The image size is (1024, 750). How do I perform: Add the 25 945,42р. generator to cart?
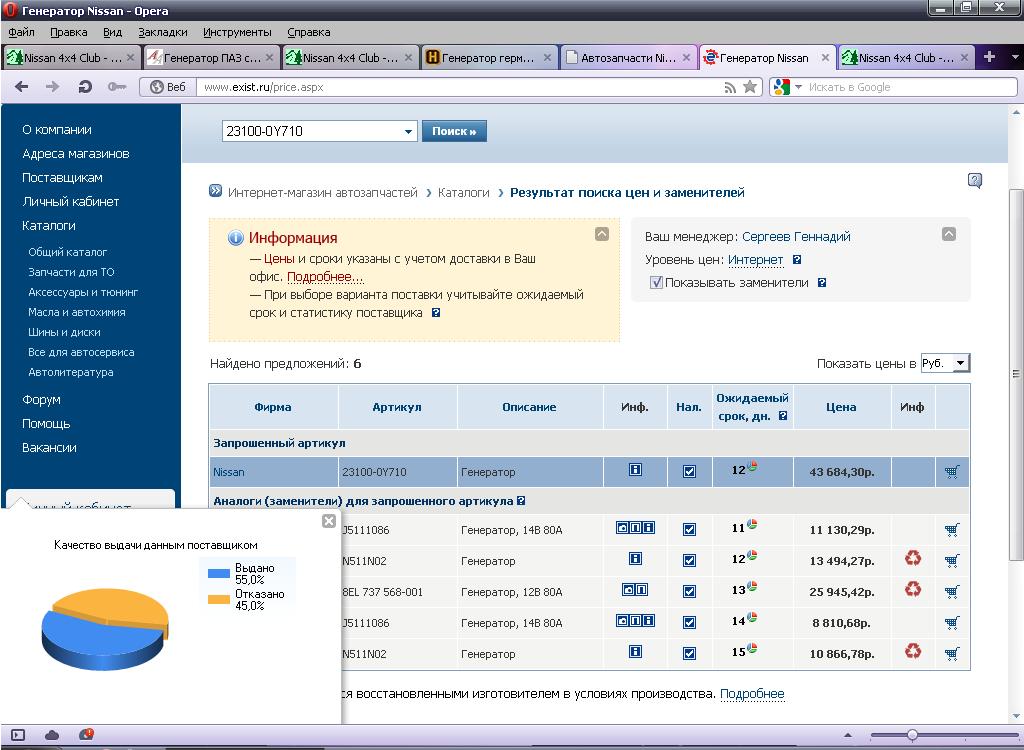(952, 591)
